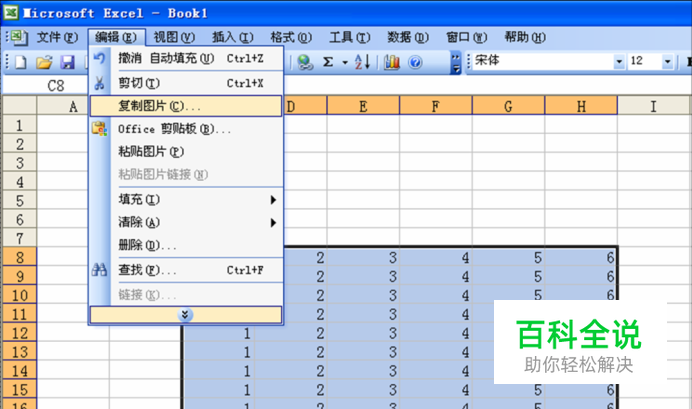Open the Insert menu

(x=233, y=38)
